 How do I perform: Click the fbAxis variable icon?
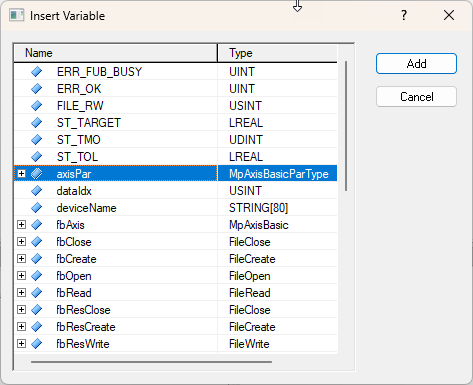[37, 225]
